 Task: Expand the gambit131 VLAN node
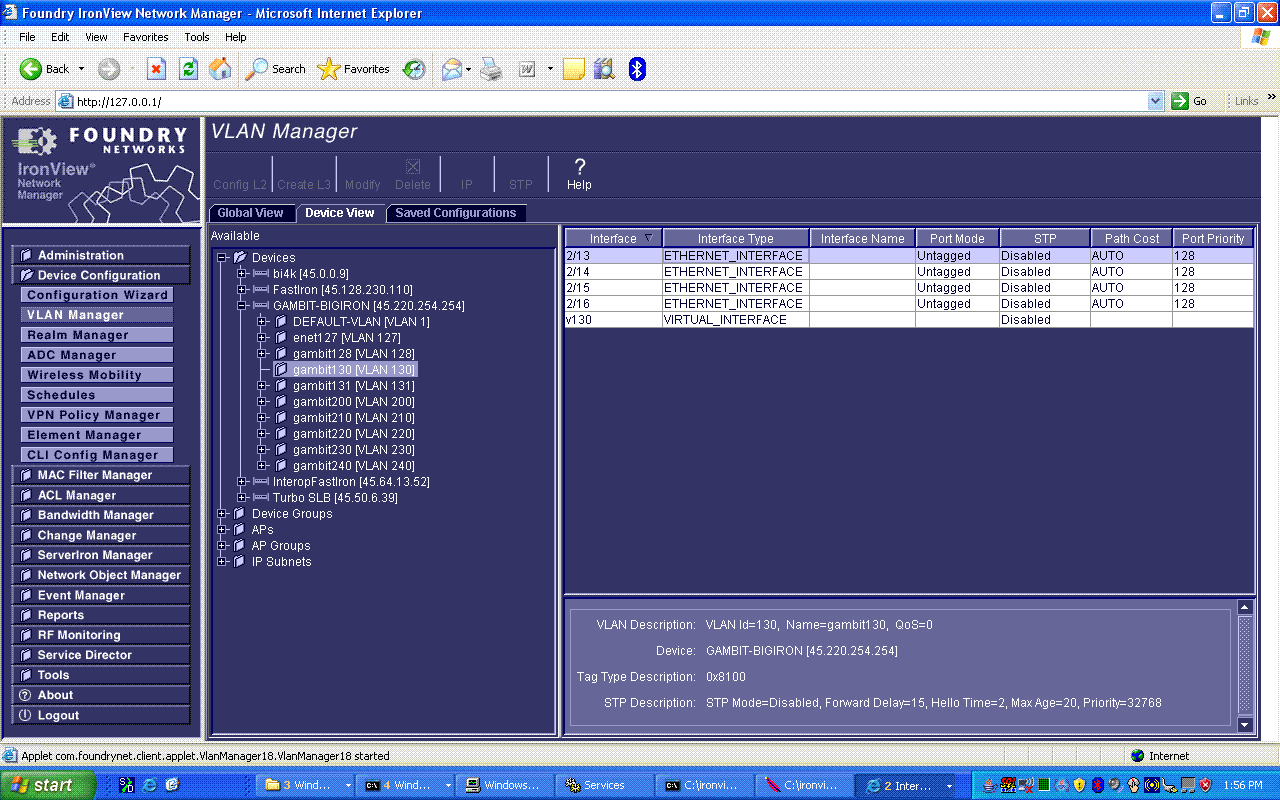pos(262,386)
